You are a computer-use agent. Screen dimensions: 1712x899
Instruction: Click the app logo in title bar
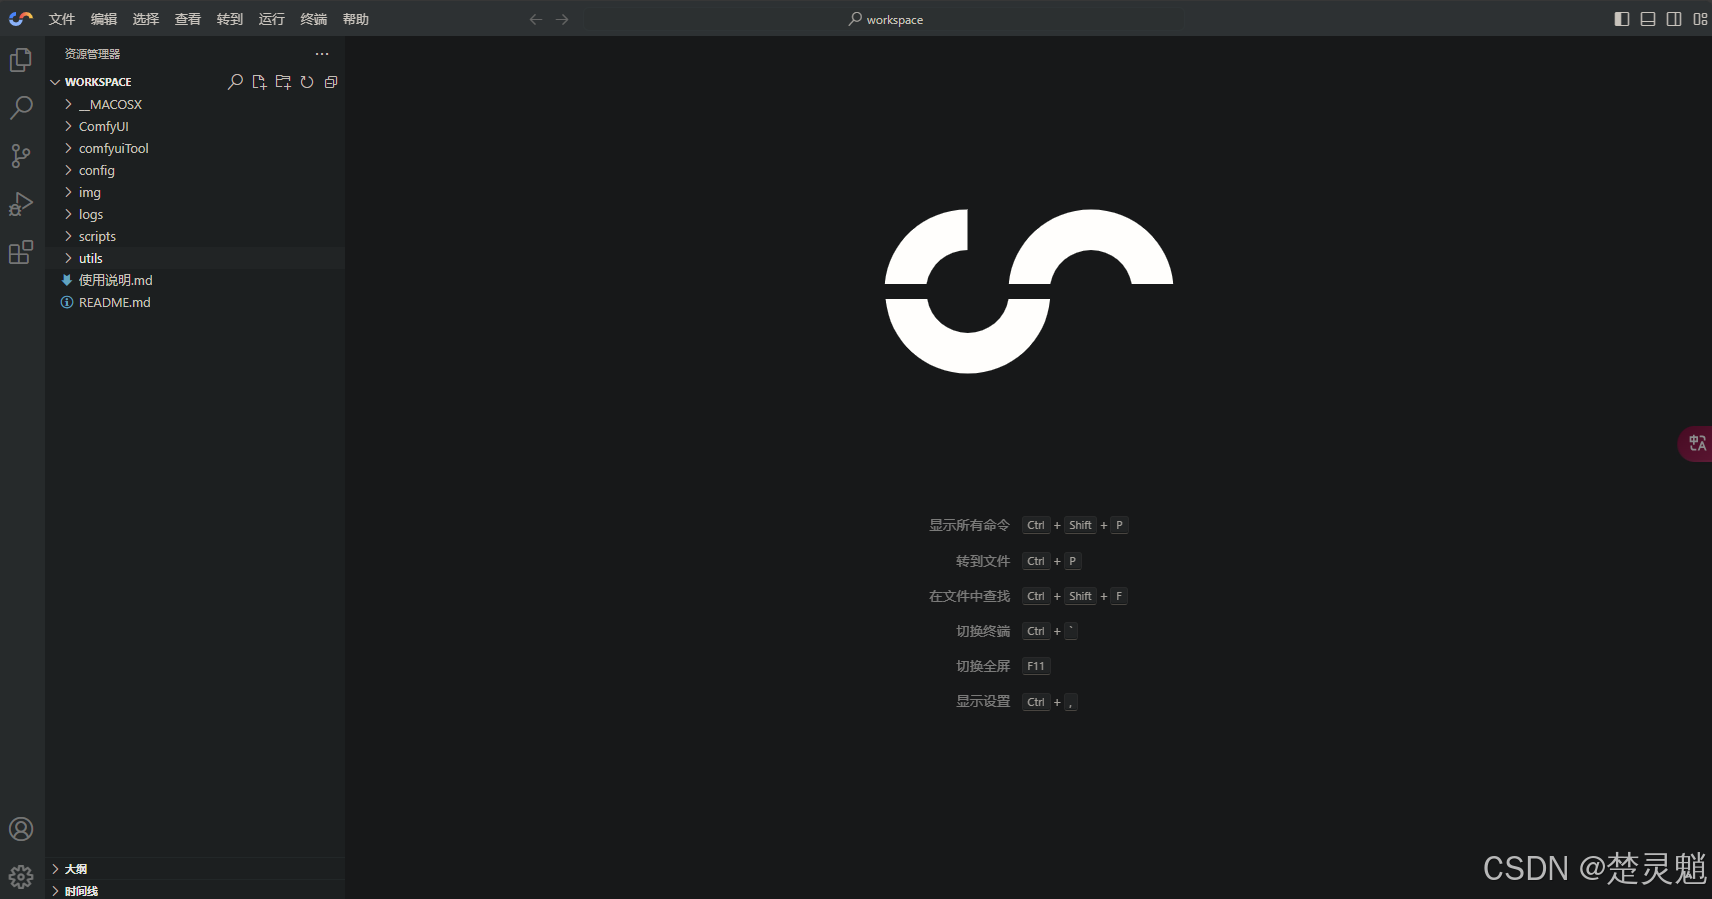(x=21, y=19)
